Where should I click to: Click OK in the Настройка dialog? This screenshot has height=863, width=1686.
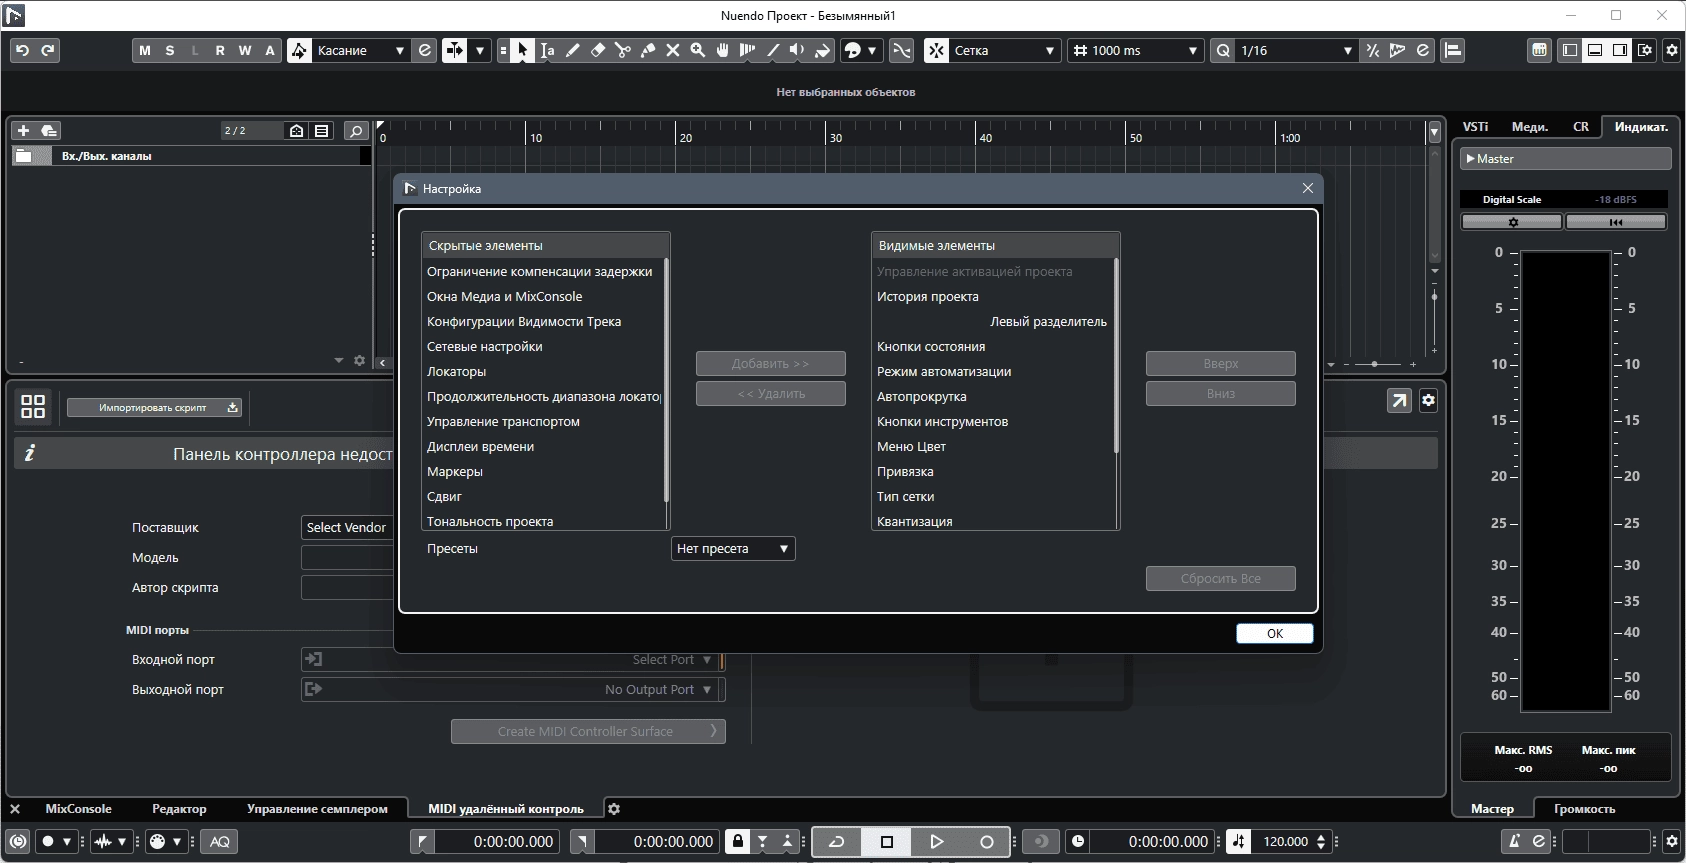coord(1275,633)
